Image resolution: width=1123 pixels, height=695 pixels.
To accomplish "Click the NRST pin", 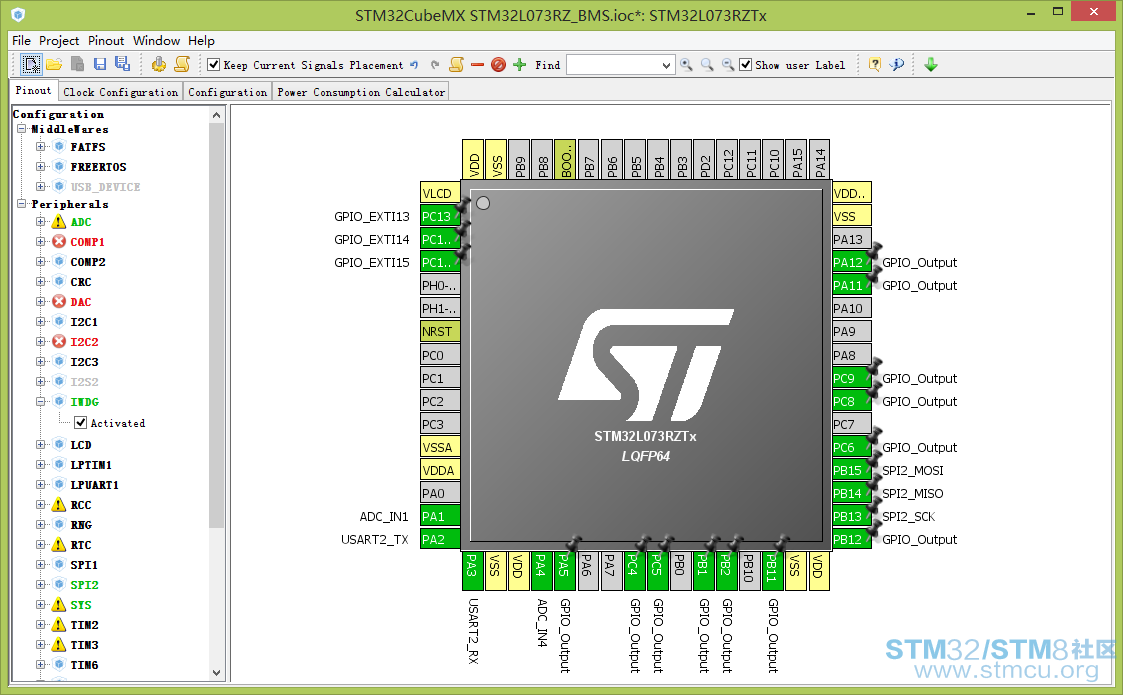I will click(x=440, y=331).
